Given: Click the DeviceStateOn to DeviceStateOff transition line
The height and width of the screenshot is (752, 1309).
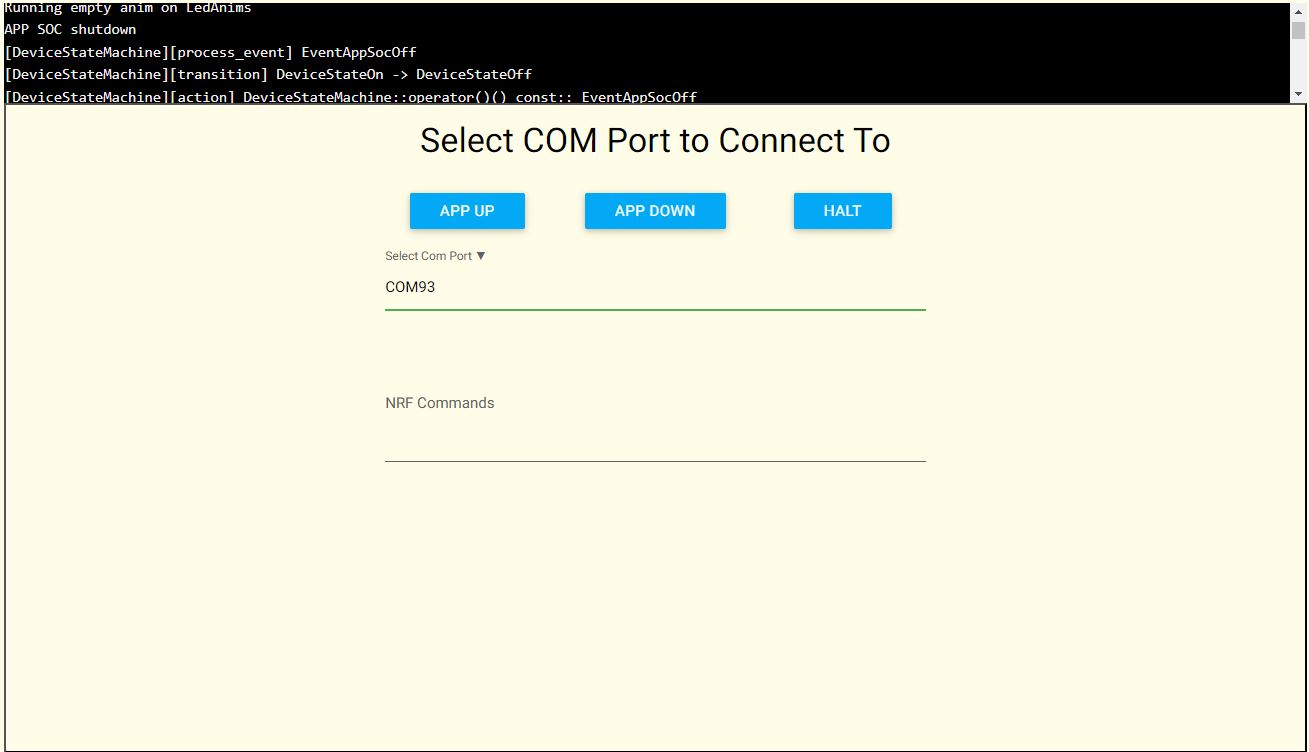Looking at the screenshot, I should pyautogui.click(x=268, y=74).
